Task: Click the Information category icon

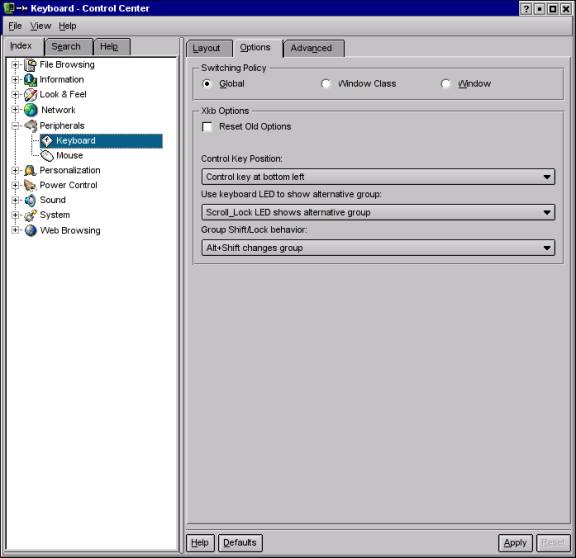Action: [30, 80]
